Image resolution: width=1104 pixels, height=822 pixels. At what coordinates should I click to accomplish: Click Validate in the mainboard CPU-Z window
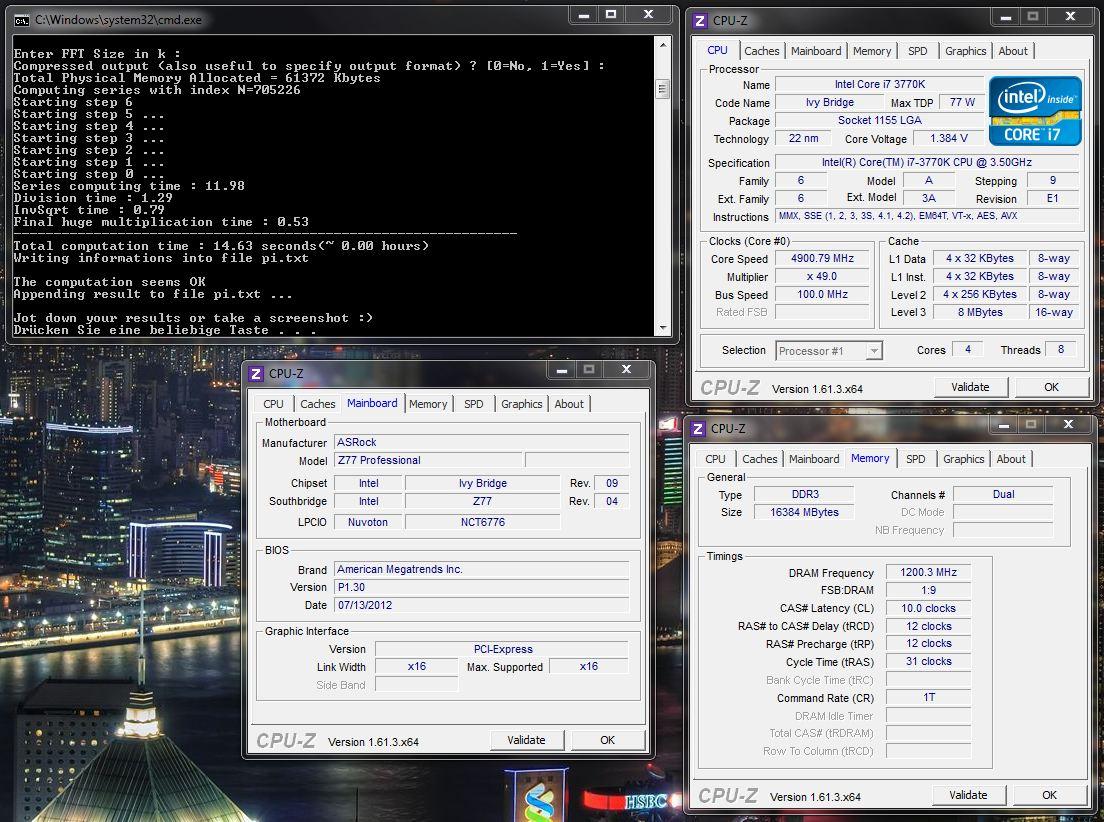click(527, 740)
